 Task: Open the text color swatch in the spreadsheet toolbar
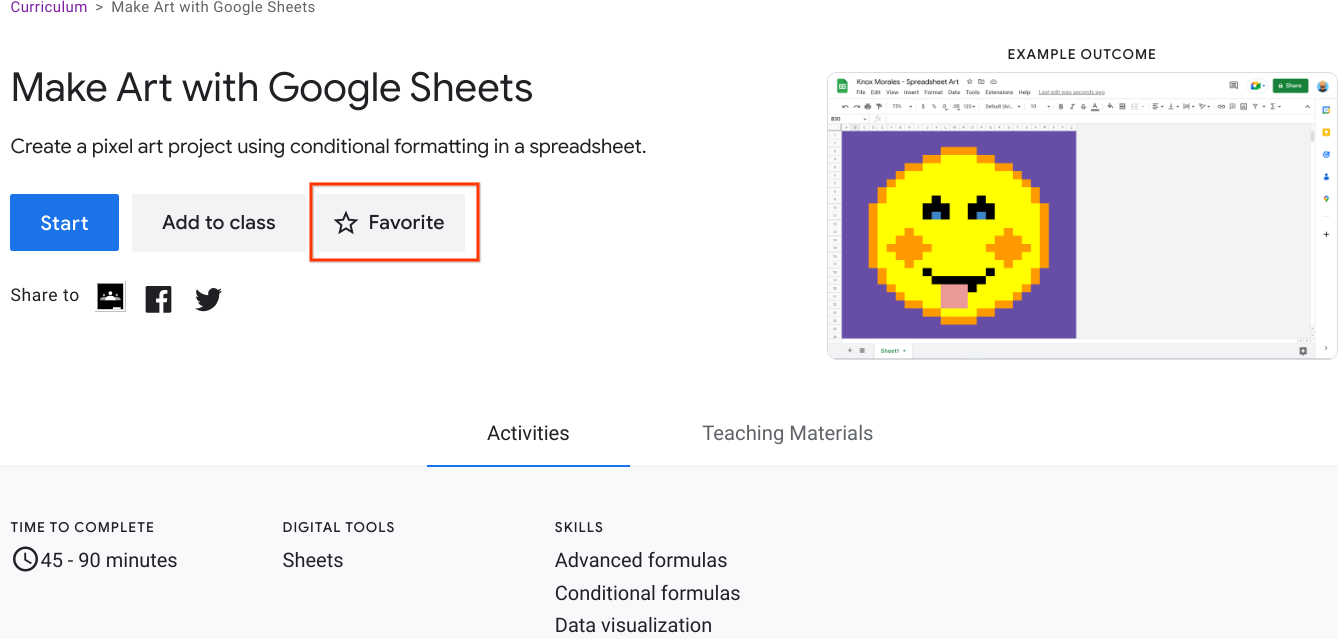coord(1094,107)
